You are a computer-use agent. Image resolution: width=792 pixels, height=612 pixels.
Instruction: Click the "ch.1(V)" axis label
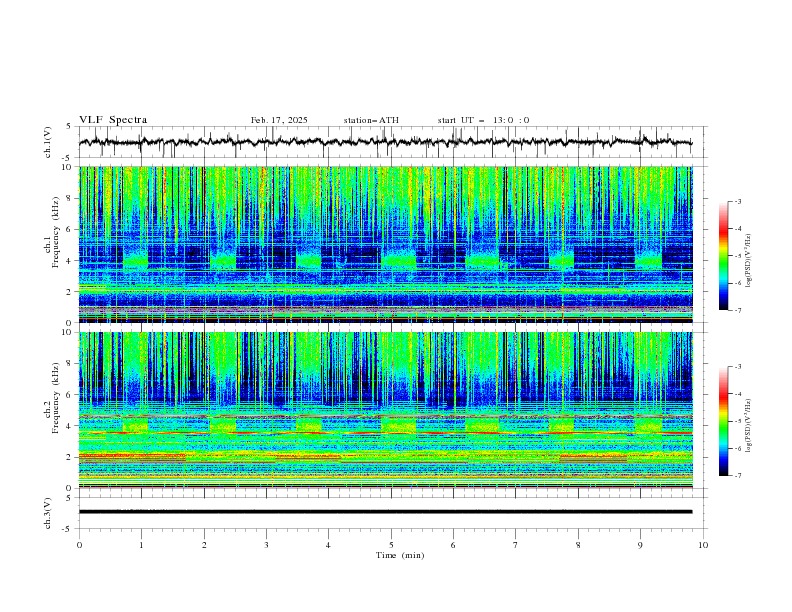coord(48,142)
